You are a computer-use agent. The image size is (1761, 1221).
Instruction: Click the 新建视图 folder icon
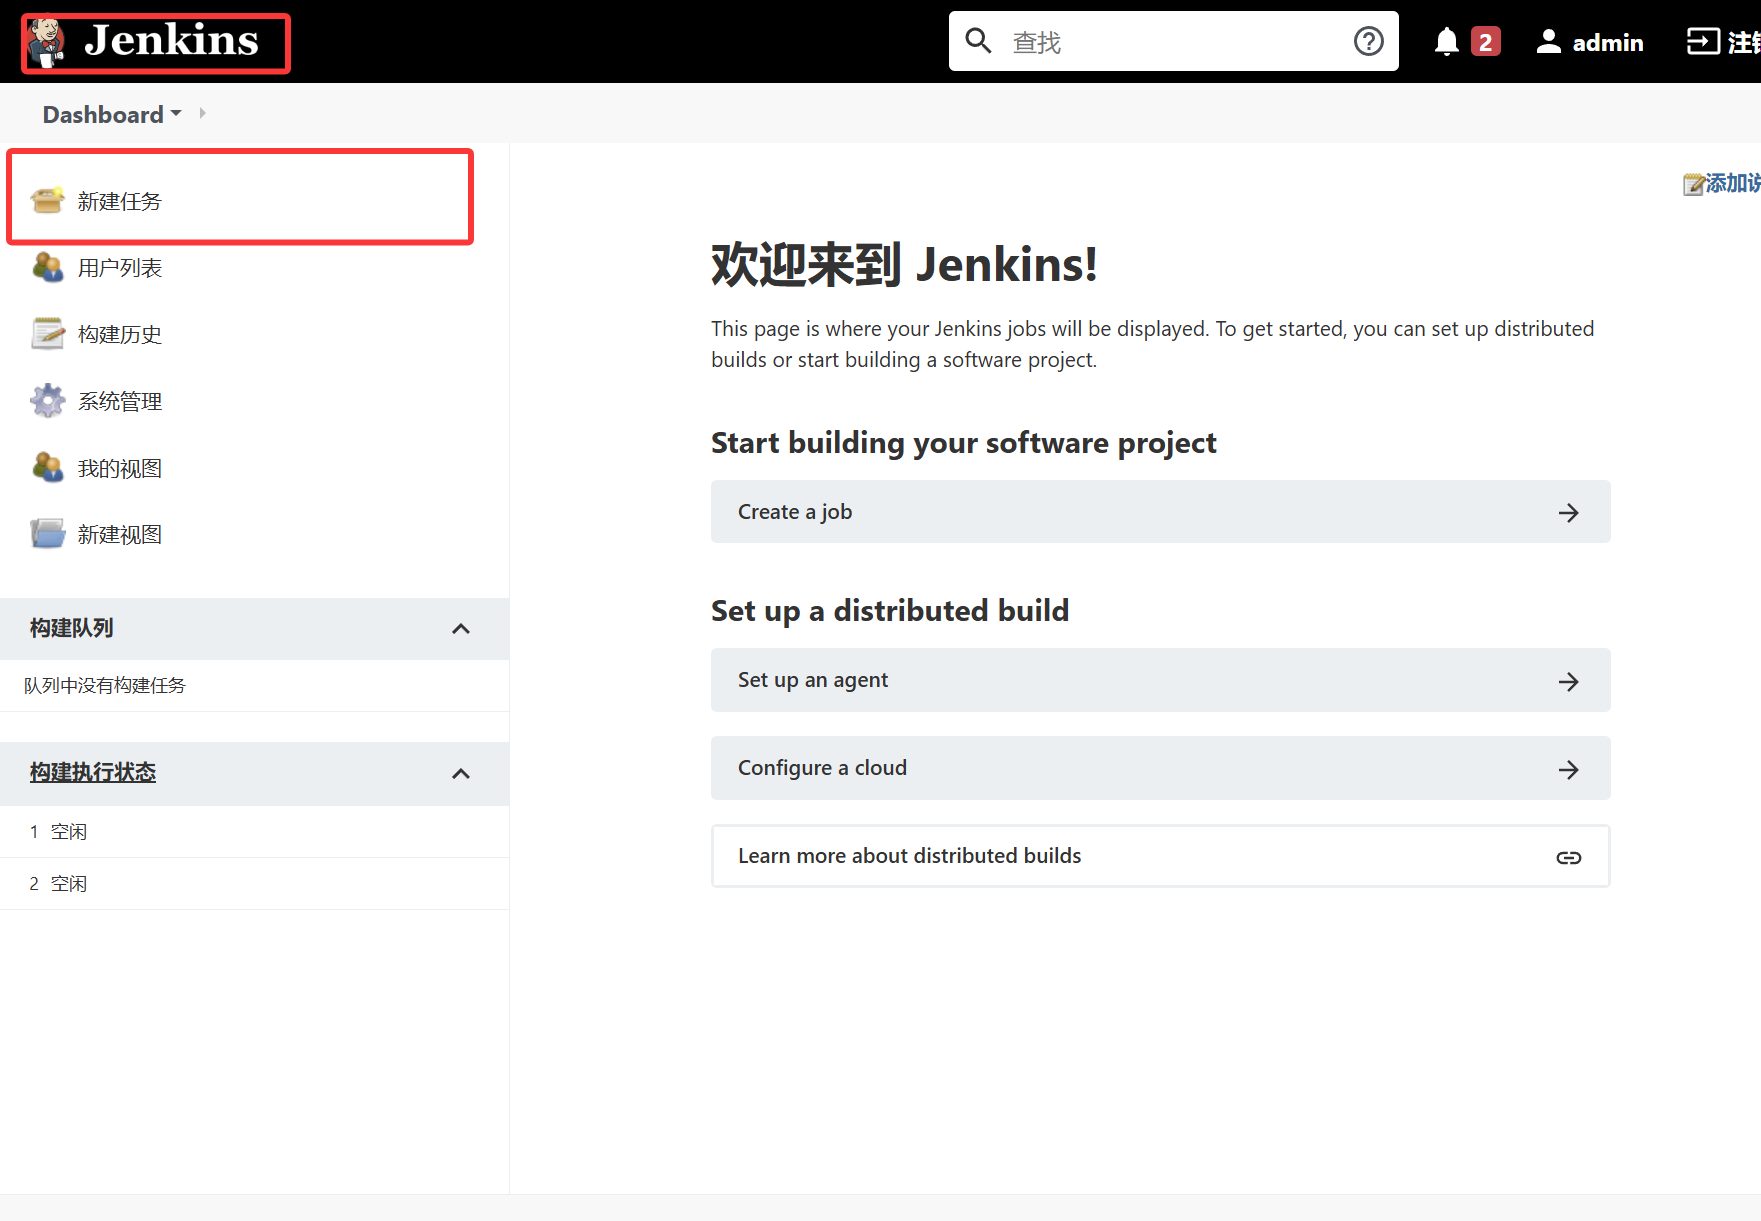pos(47,533)
